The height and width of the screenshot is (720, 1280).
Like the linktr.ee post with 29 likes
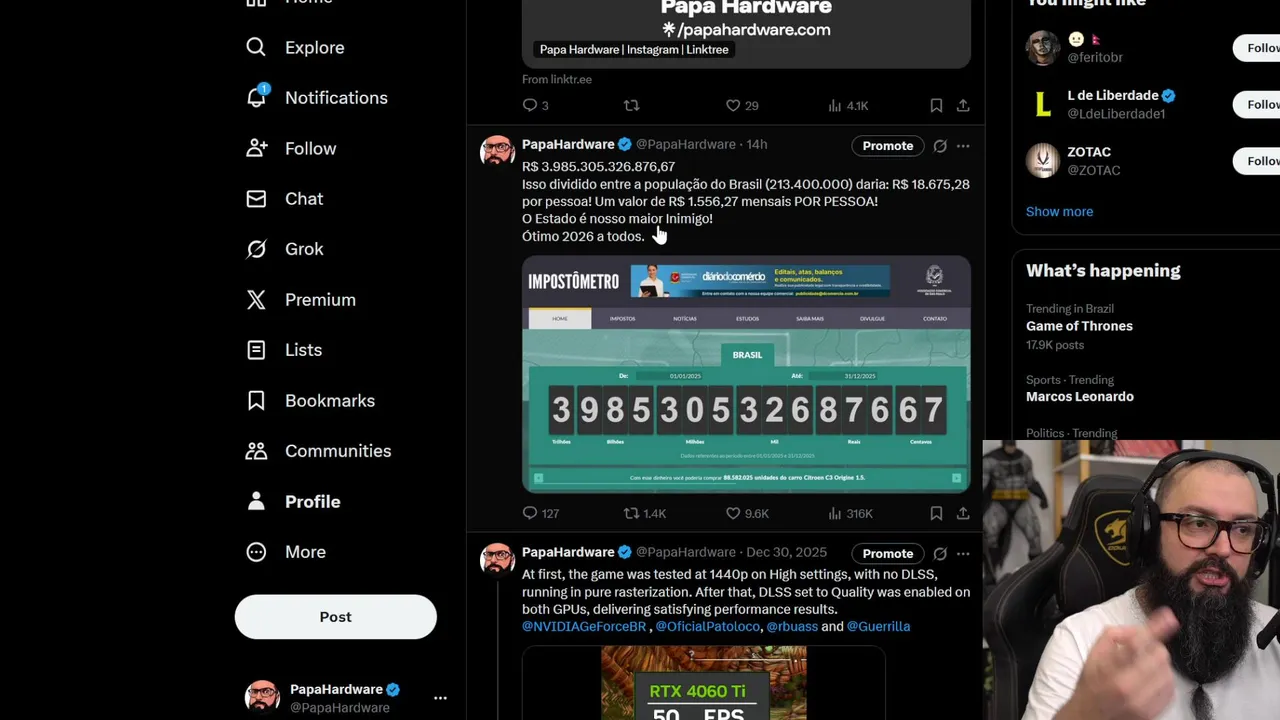coord(741,105)
